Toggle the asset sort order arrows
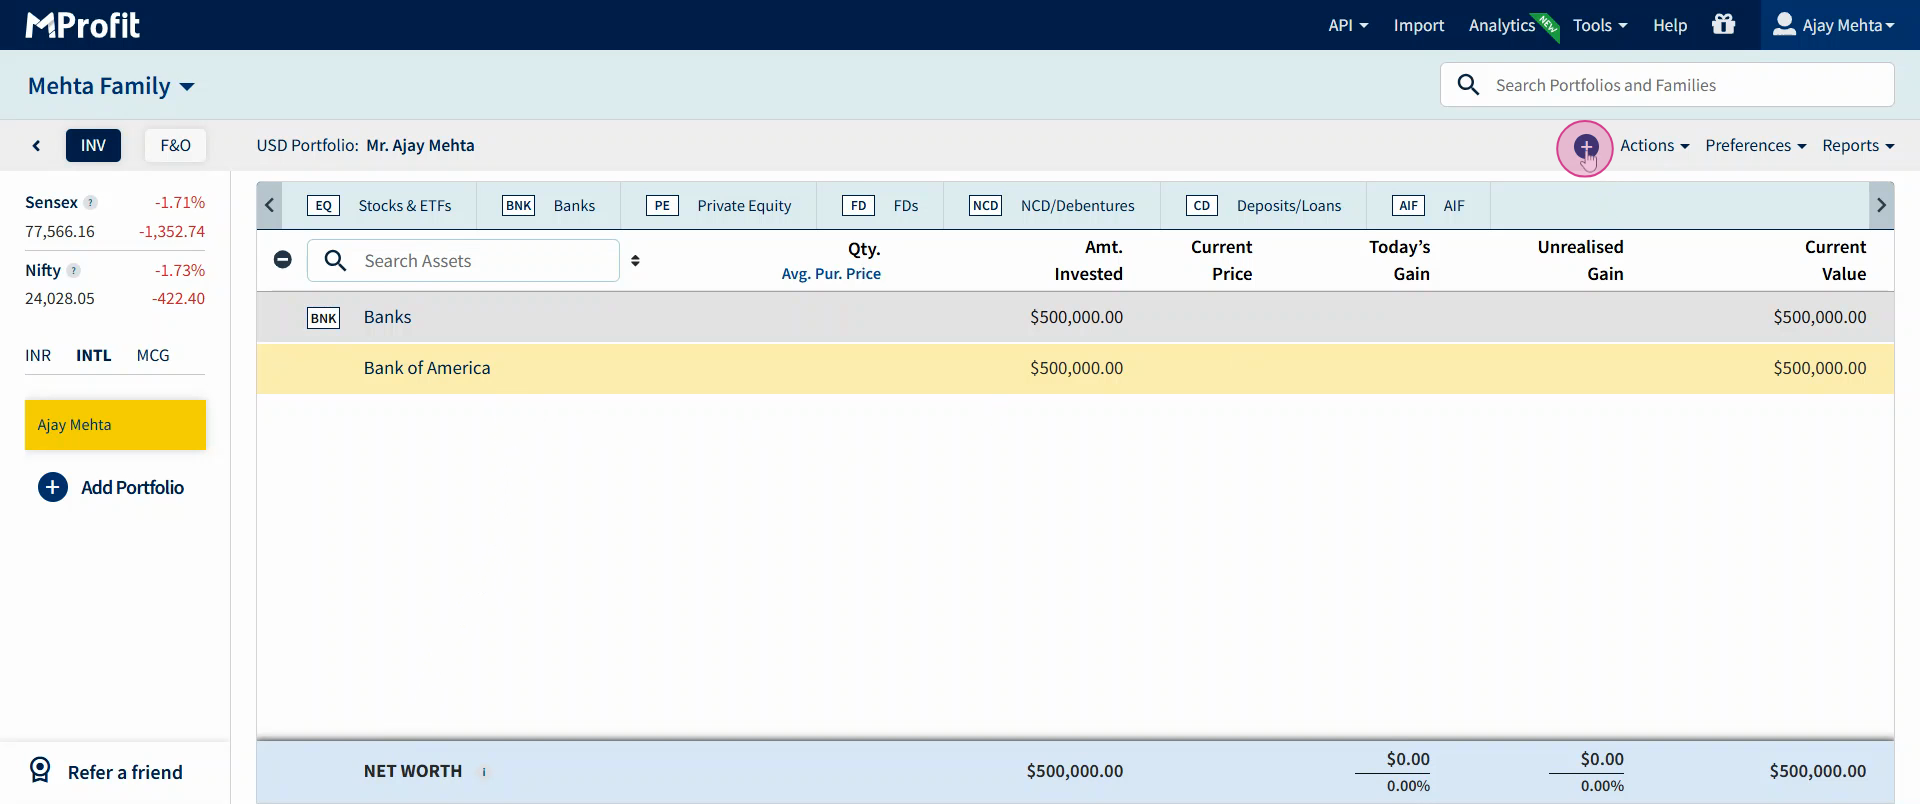The image size is (1920, 804). click(x=635, y=261)
